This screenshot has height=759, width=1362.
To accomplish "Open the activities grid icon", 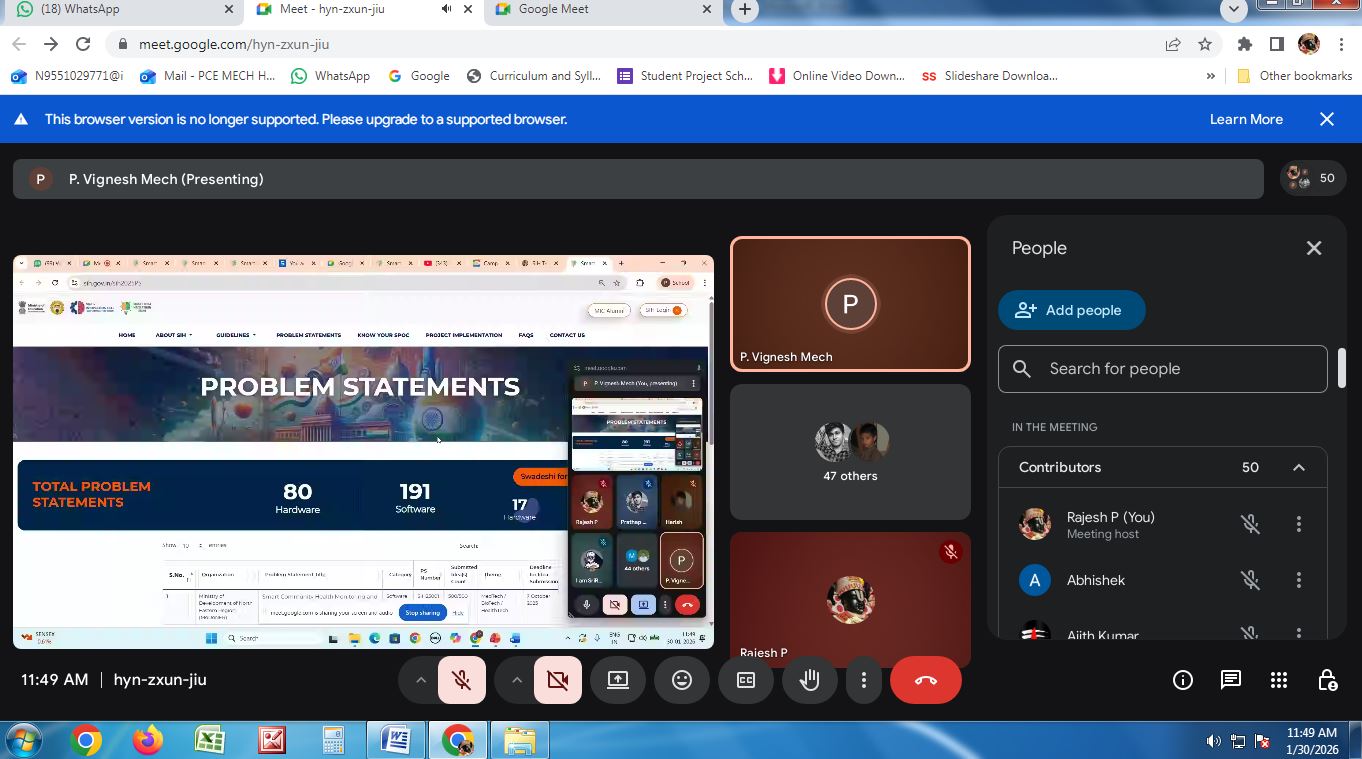I will pyautogui.click(x=1279, y=680).
